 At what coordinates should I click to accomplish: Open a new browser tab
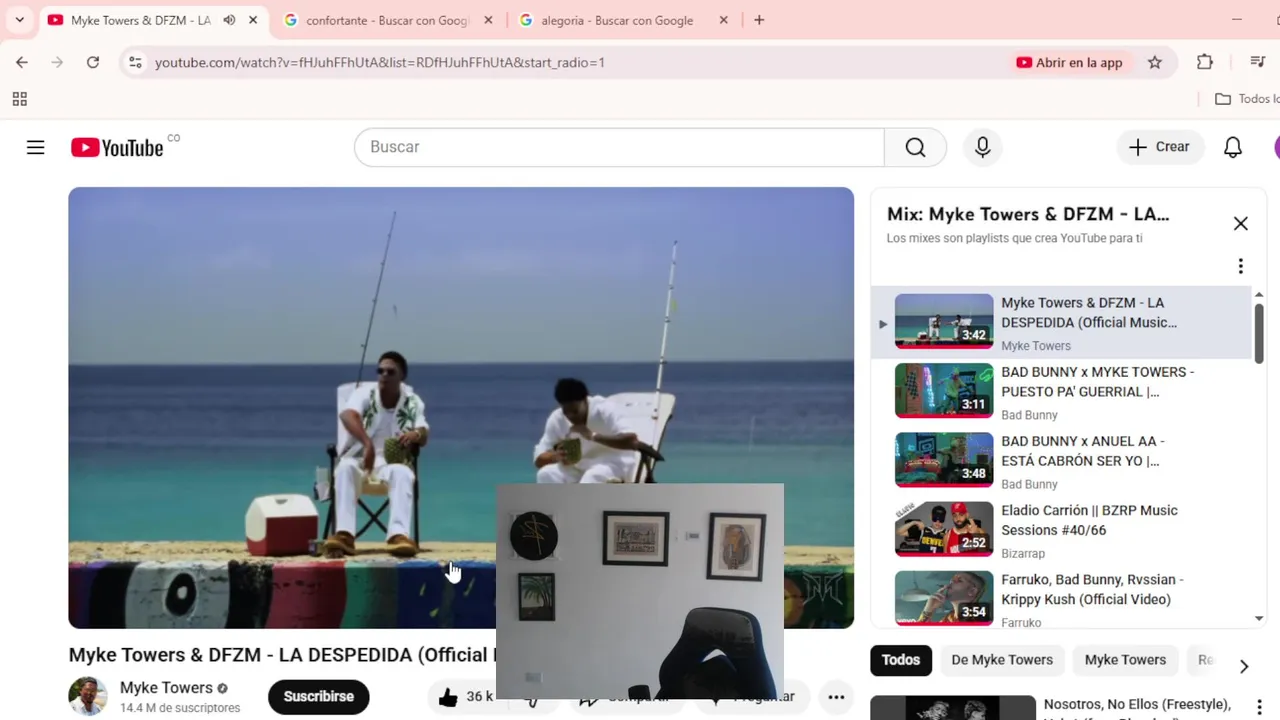click(759, 20)
